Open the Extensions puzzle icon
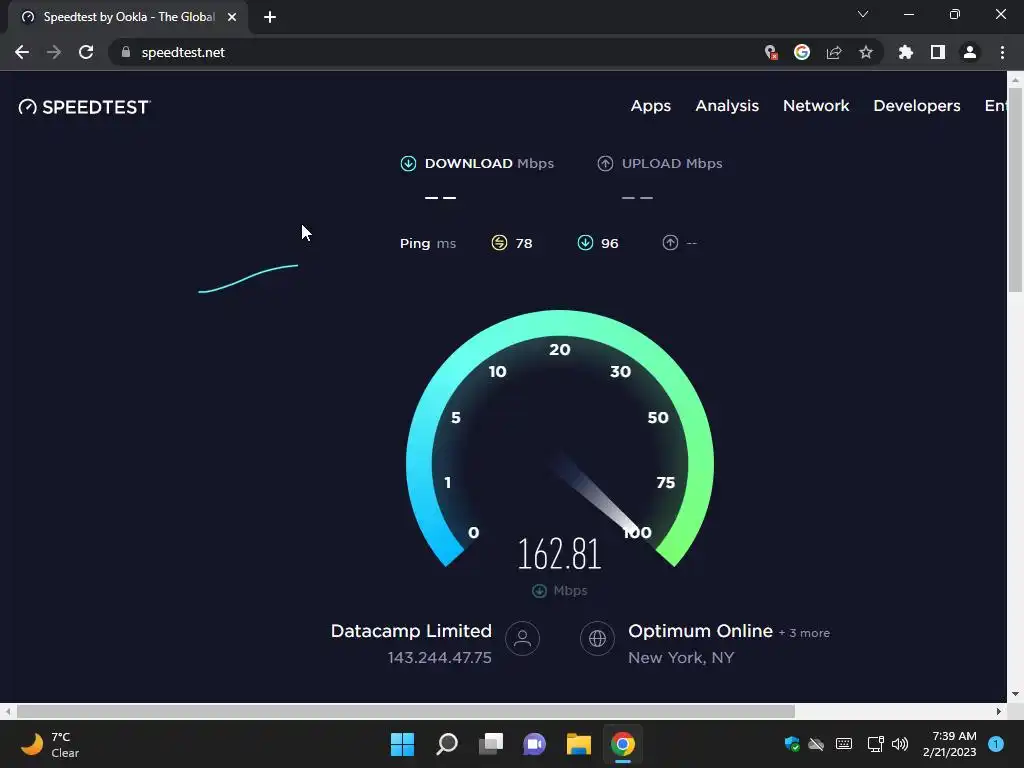This screenshot has width=1024, height=768. [x=905, y=52]
